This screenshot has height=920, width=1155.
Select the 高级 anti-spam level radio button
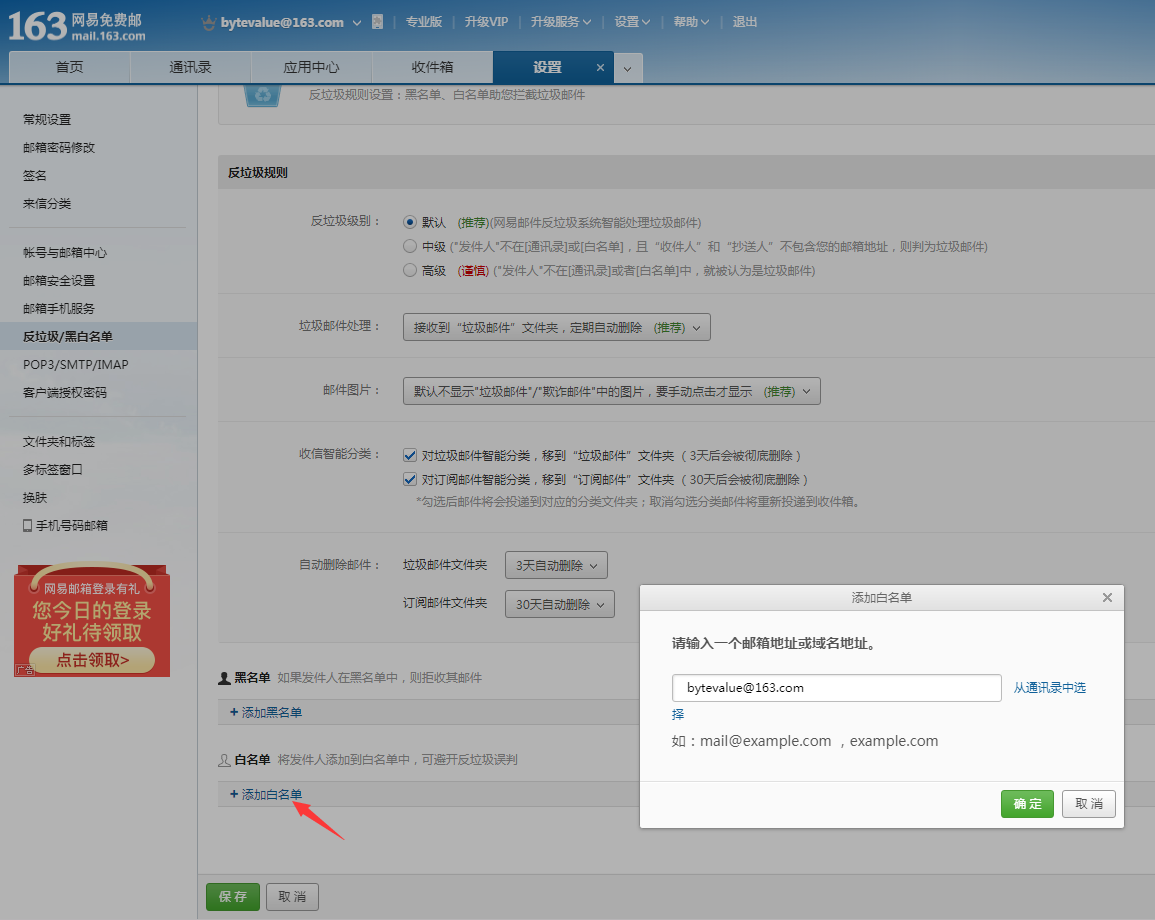pos(409,270)
